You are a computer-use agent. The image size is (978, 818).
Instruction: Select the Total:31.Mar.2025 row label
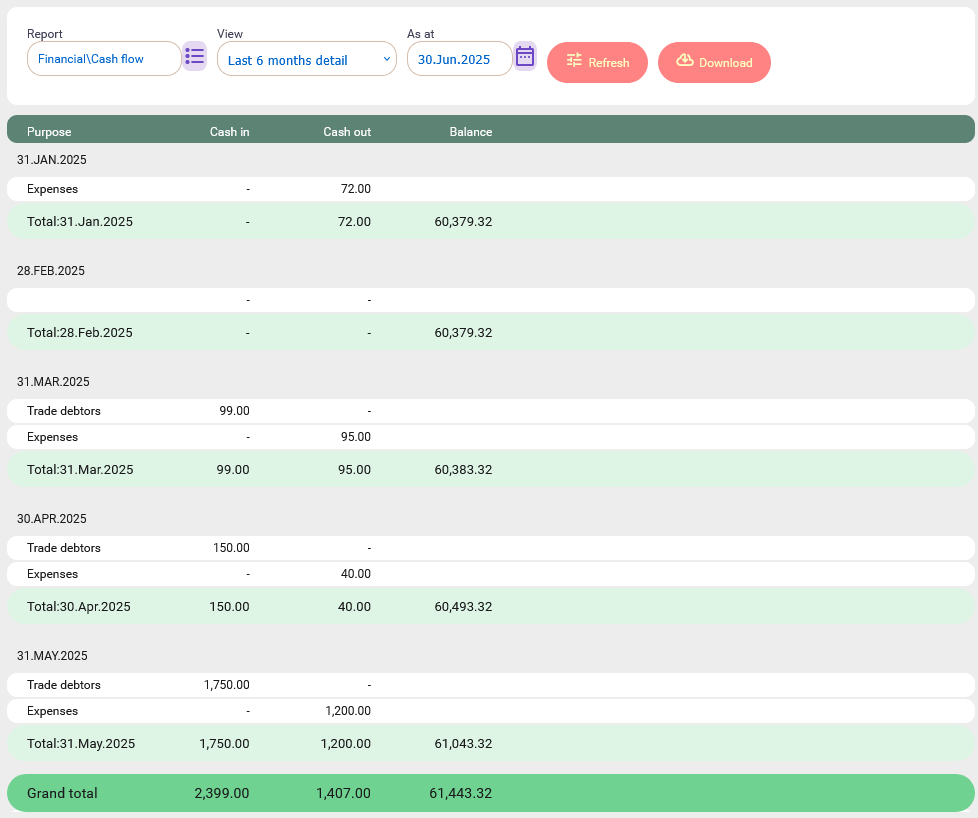pos(80,470)
